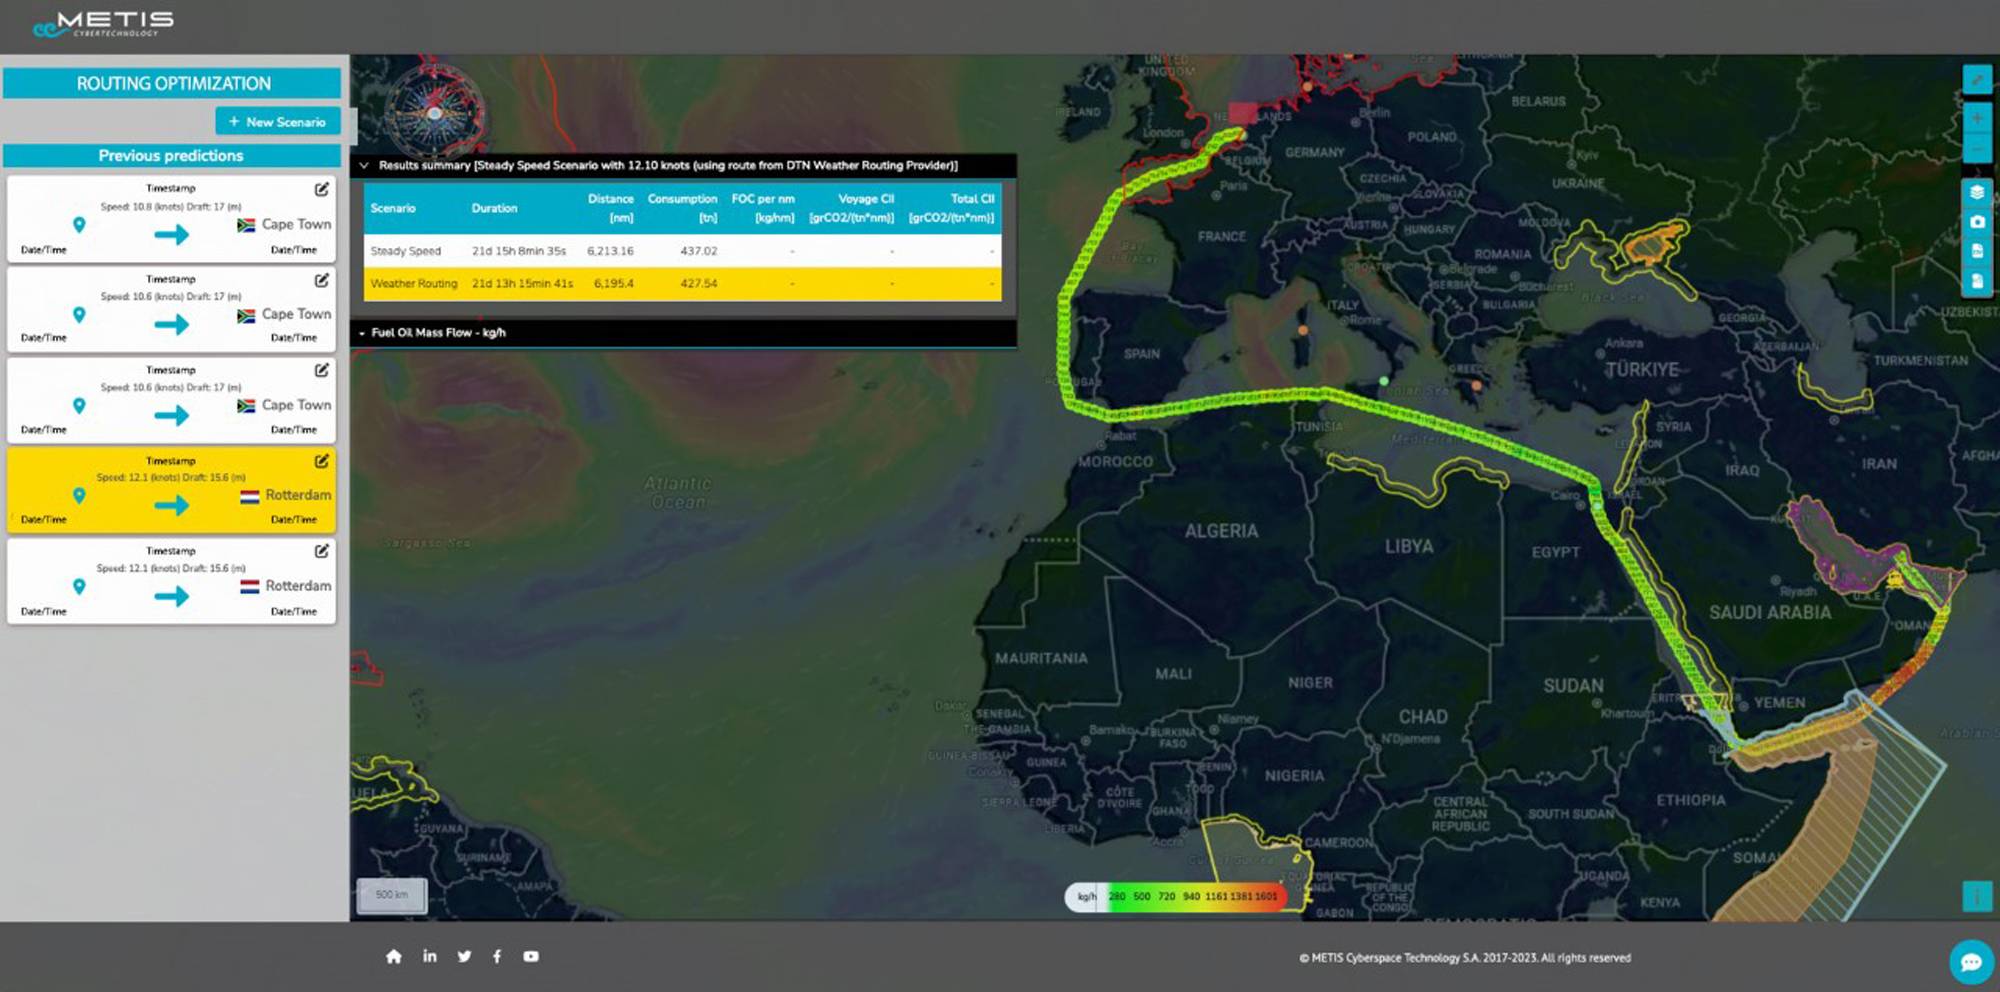Select the Weather Routing scenario row
The image size is (2000, 992).
(x=682, y=284)
